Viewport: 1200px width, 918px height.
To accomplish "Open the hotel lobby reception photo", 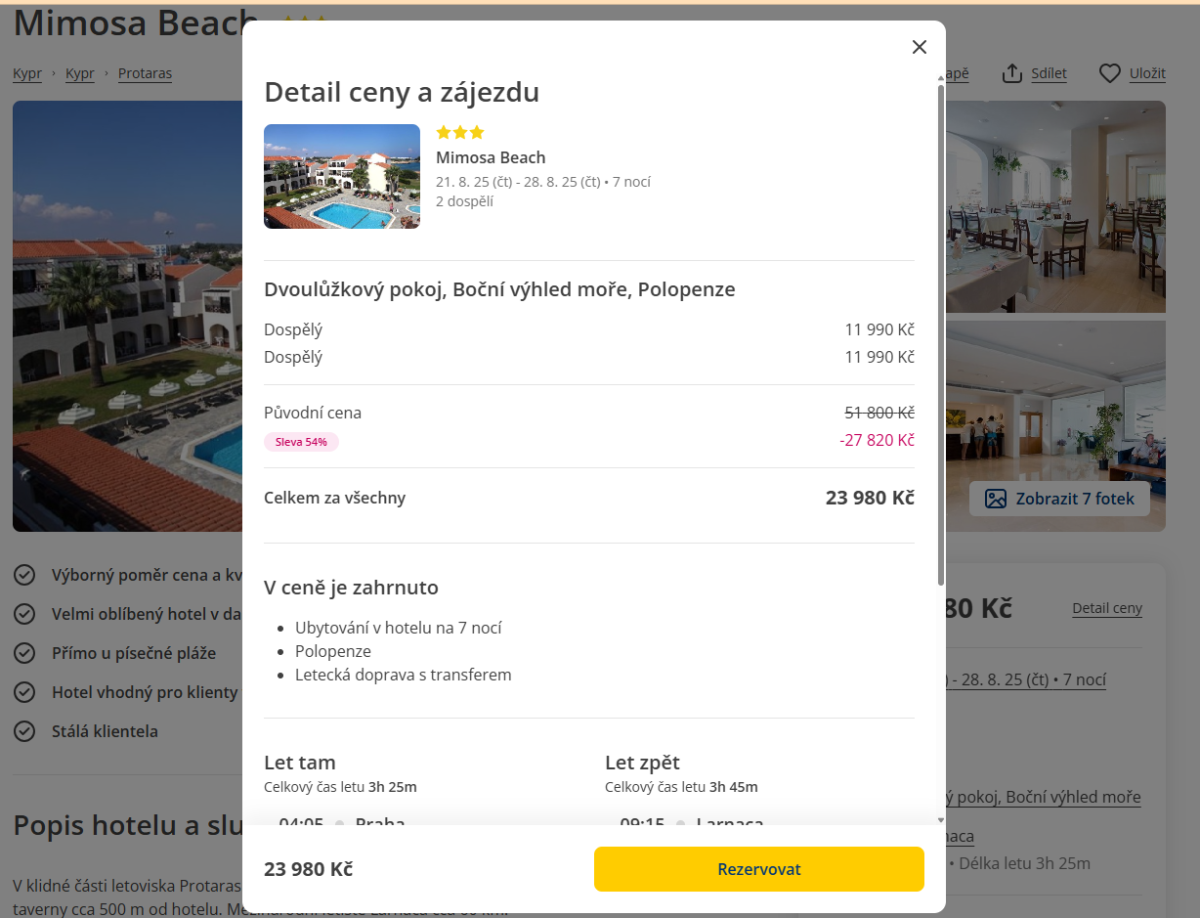I will (1055, 400).
